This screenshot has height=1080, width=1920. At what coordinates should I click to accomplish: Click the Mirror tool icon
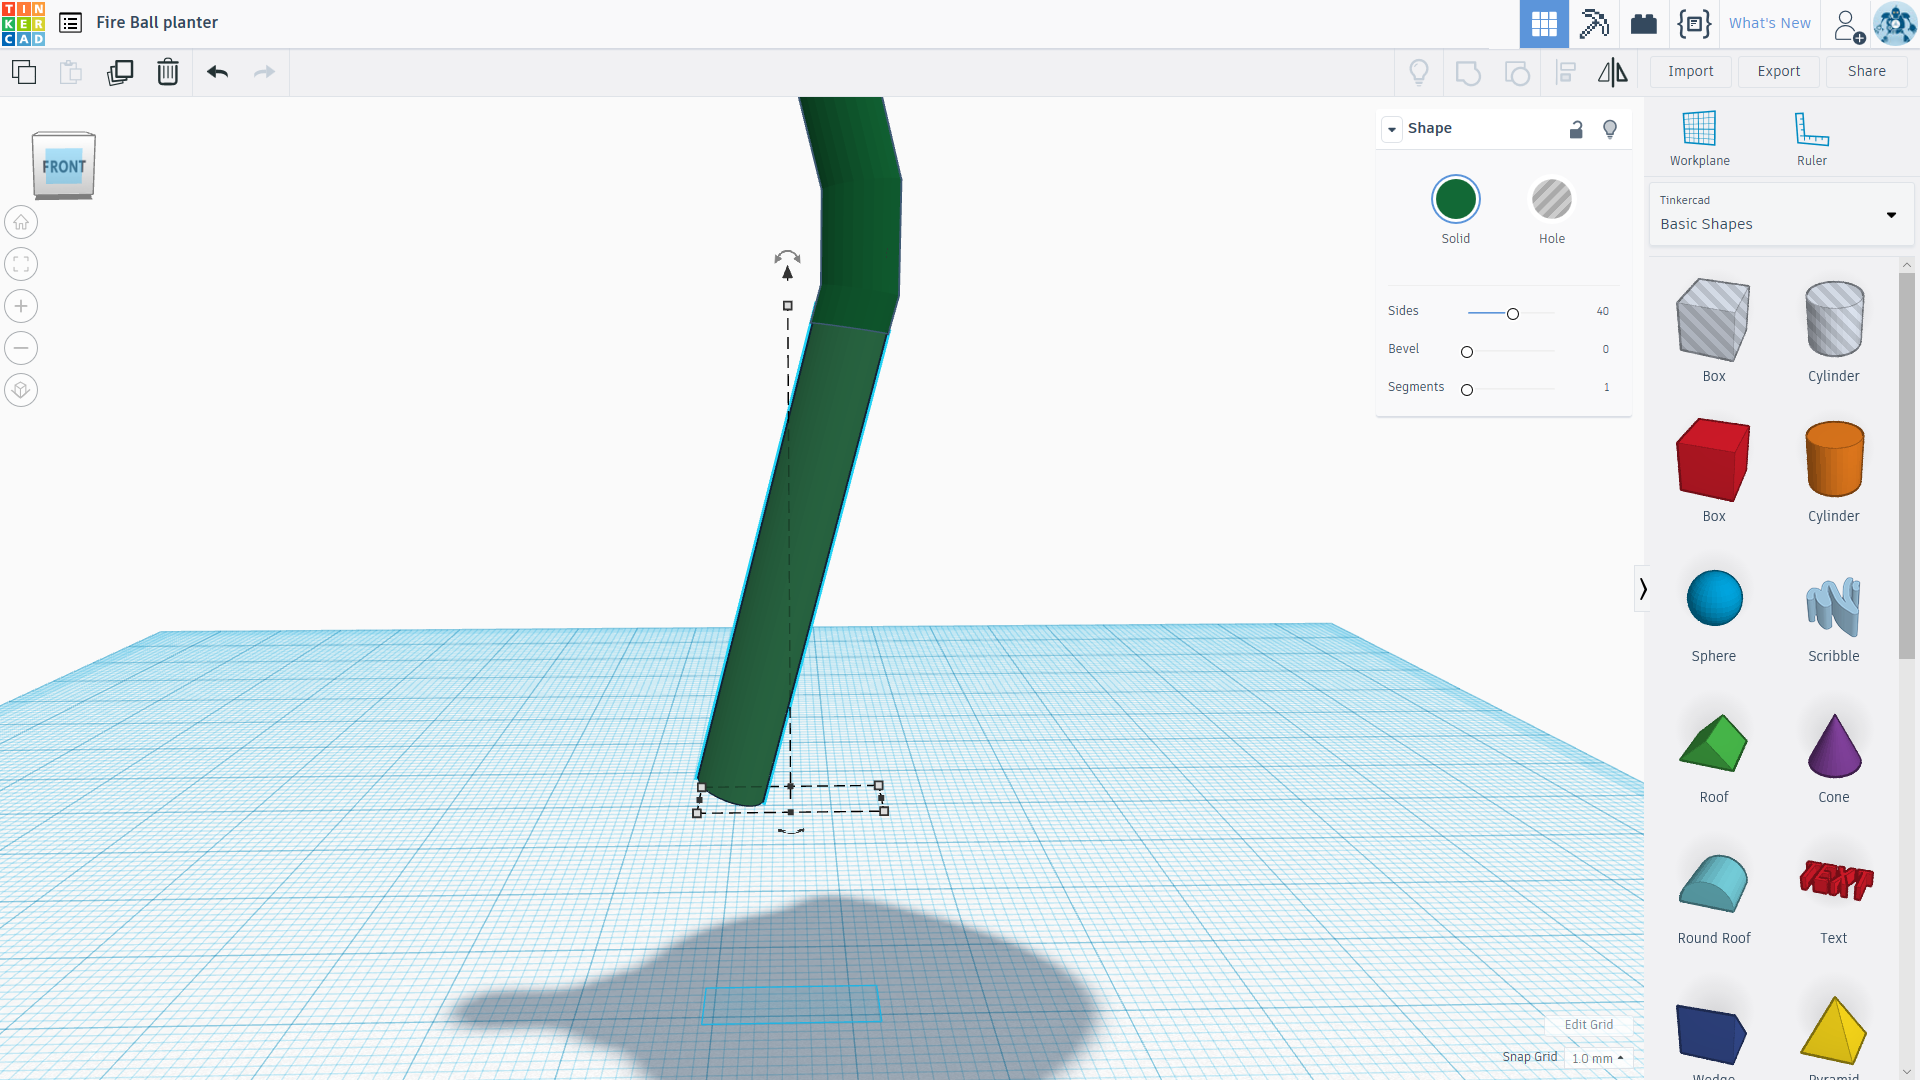1612,72
